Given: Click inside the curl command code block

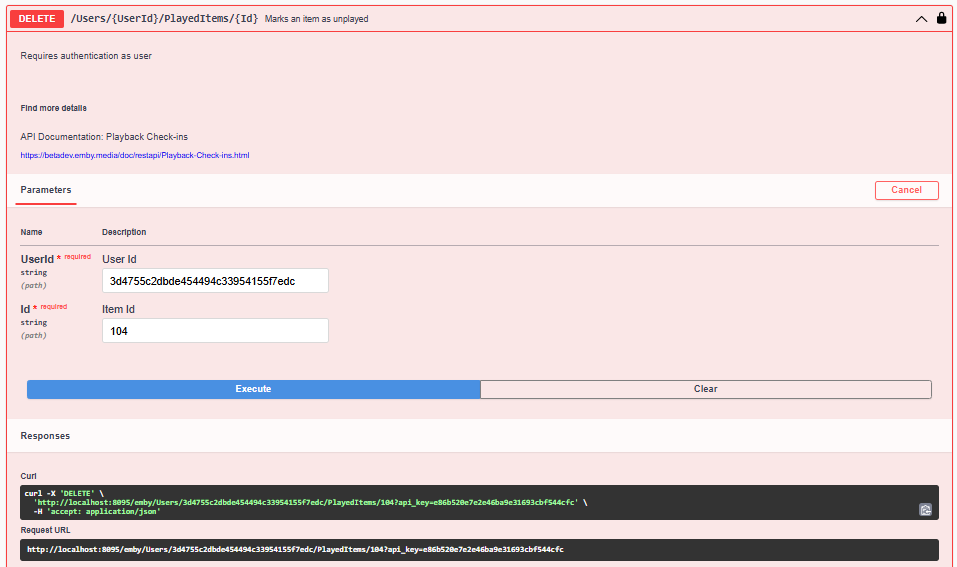Looking at the screenshot, I should 479,502.
